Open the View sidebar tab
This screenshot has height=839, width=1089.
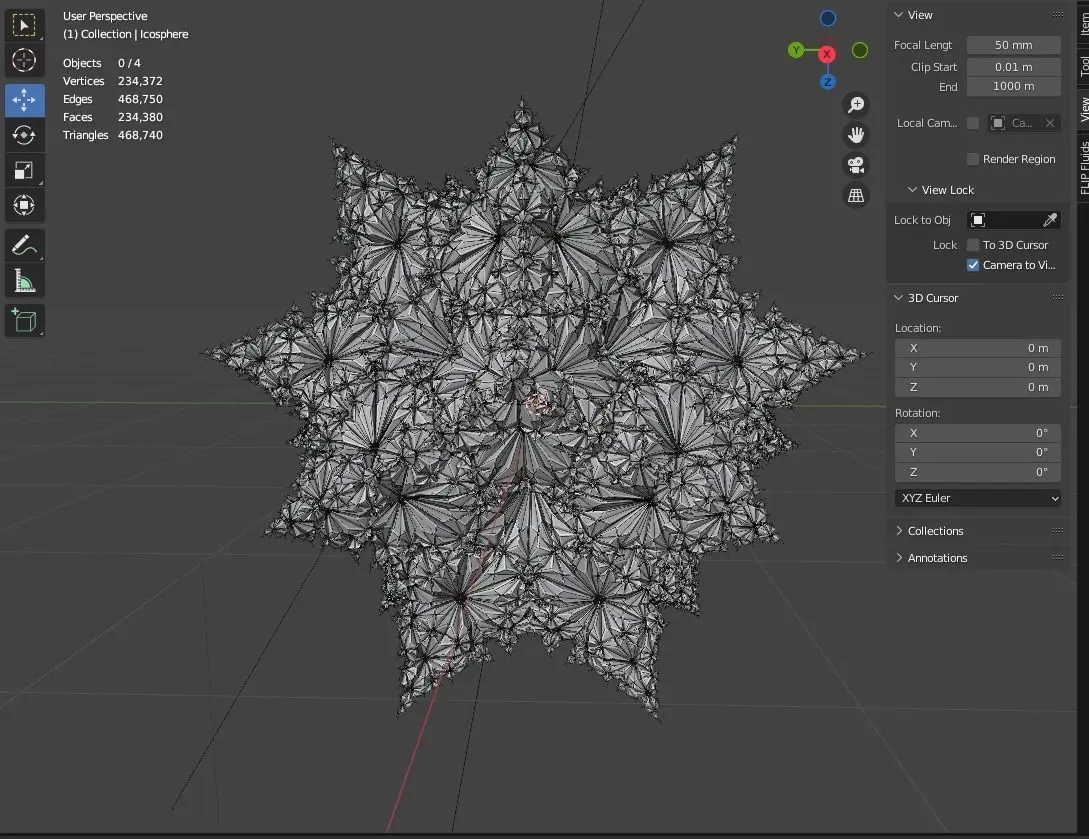point(1083,109)
